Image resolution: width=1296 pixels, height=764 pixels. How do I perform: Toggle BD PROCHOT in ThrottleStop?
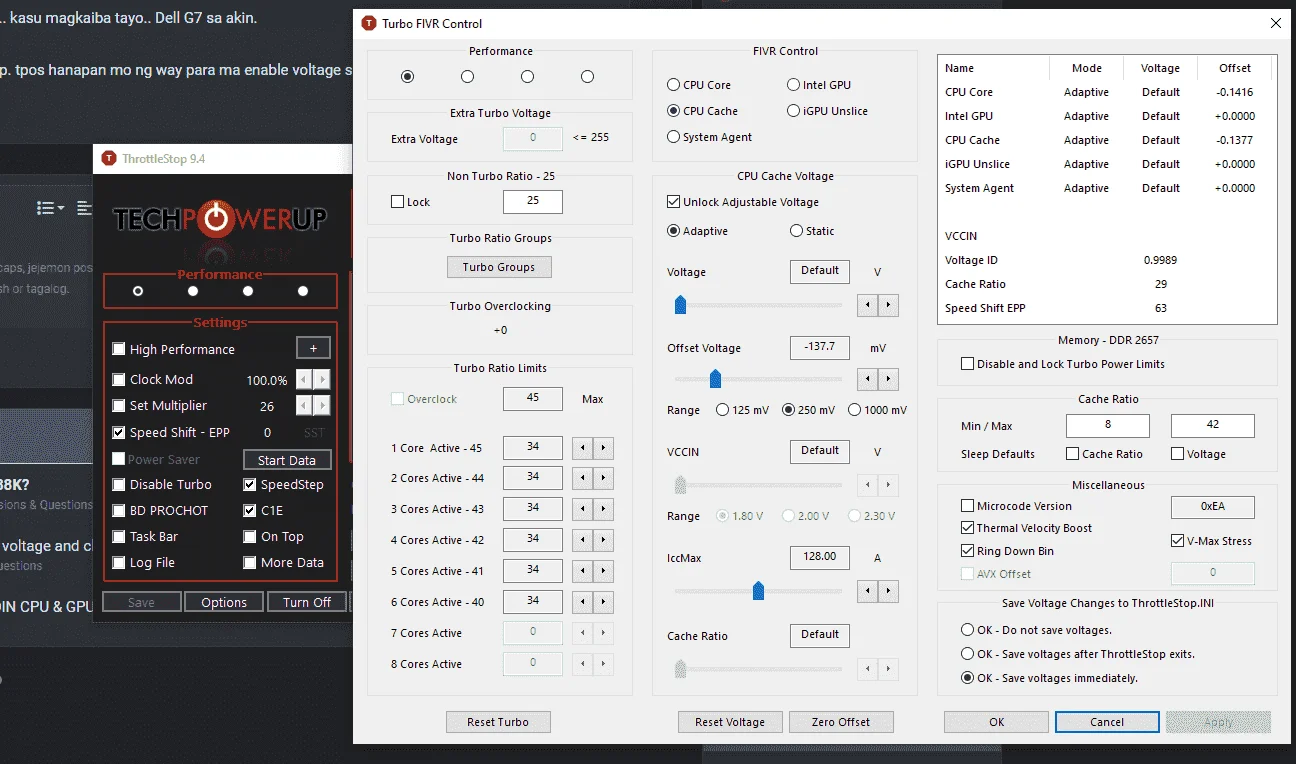click(x=119, y=510)
